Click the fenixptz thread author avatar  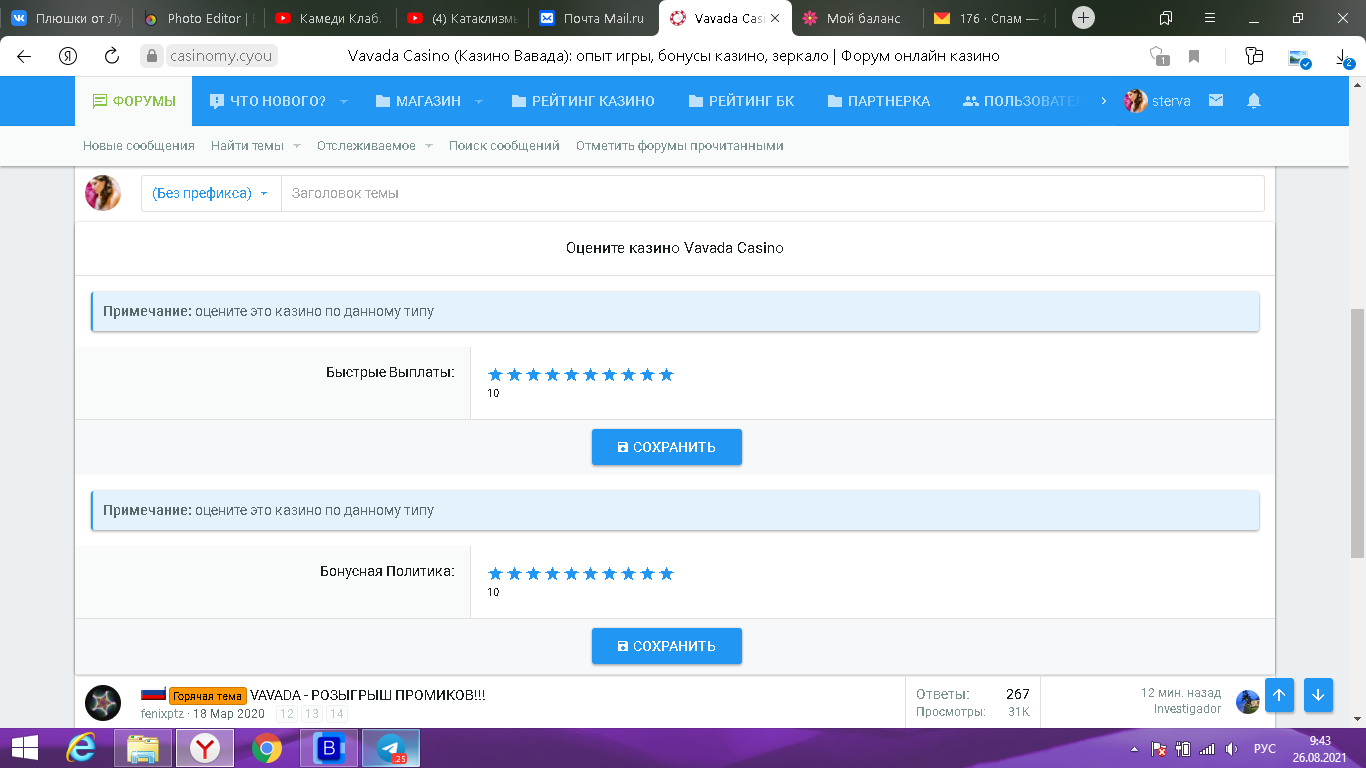(103, 703)
